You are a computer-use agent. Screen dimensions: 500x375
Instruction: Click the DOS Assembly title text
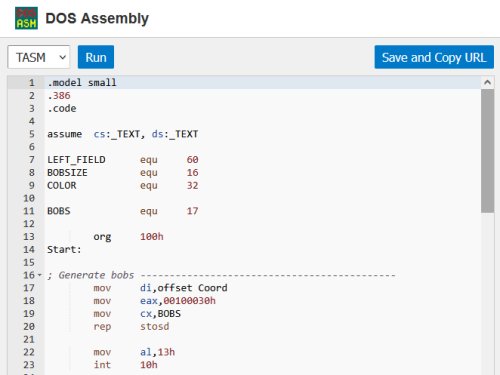tap(97, 18)
